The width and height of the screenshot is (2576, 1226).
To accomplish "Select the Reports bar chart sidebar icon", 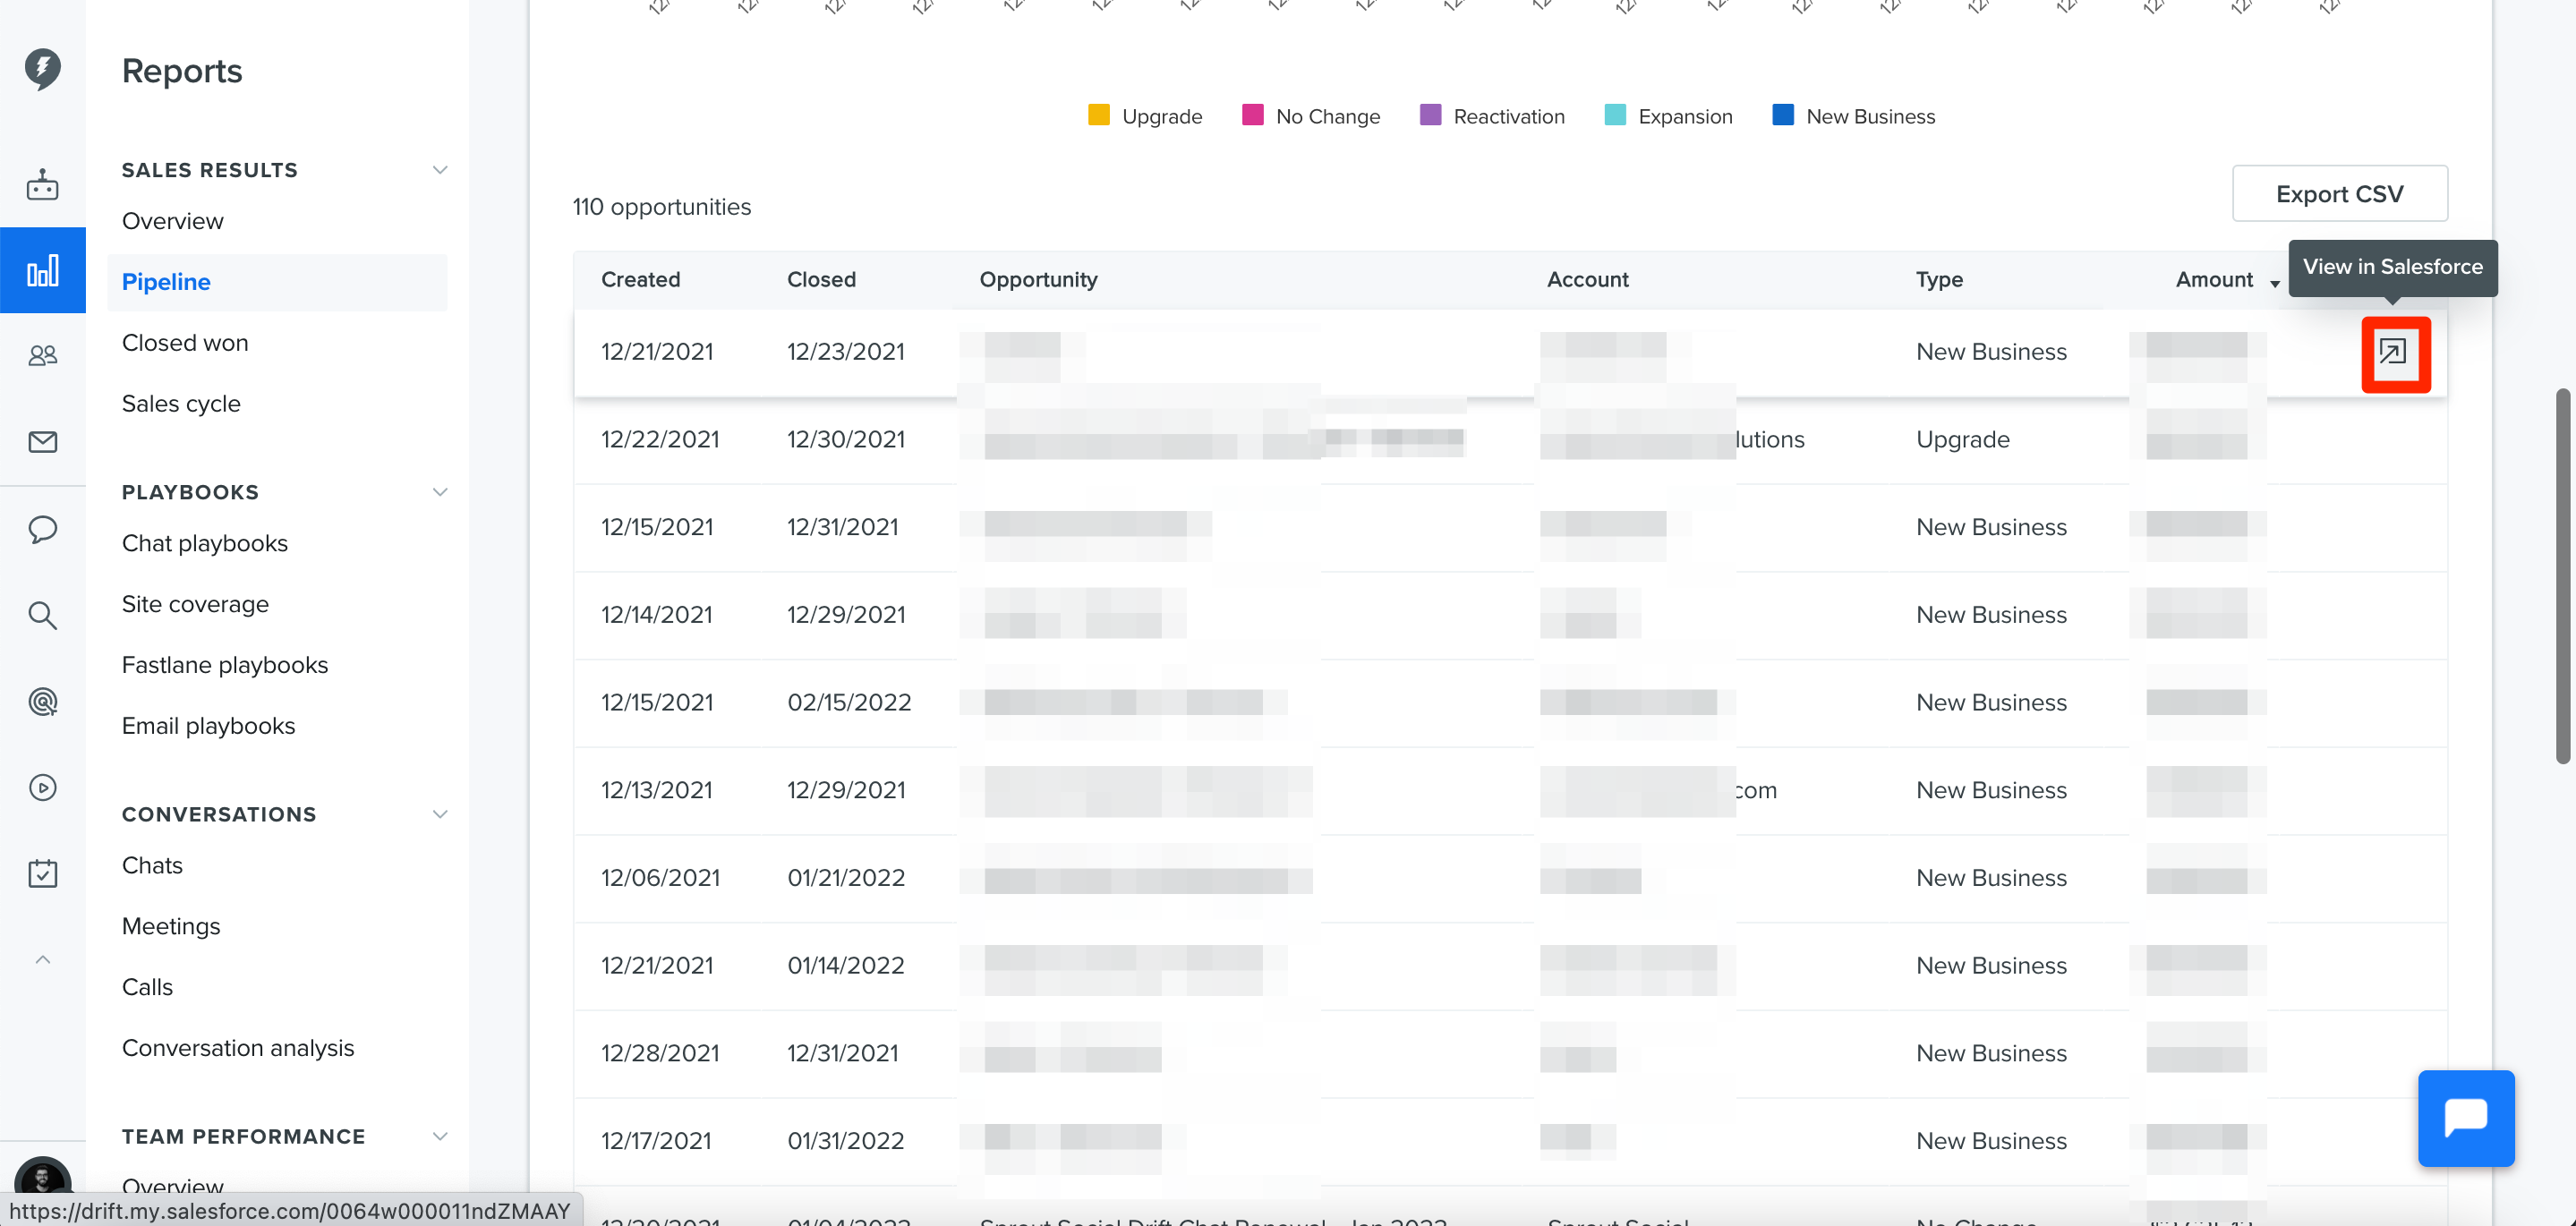I will (42, 270).
